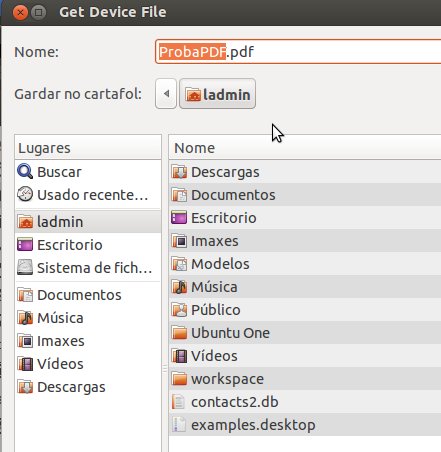Image resolution: width=441 pixels, height=452 pixels.
Task: Click the Modelos folder icon
Action: tap(179, 264)
